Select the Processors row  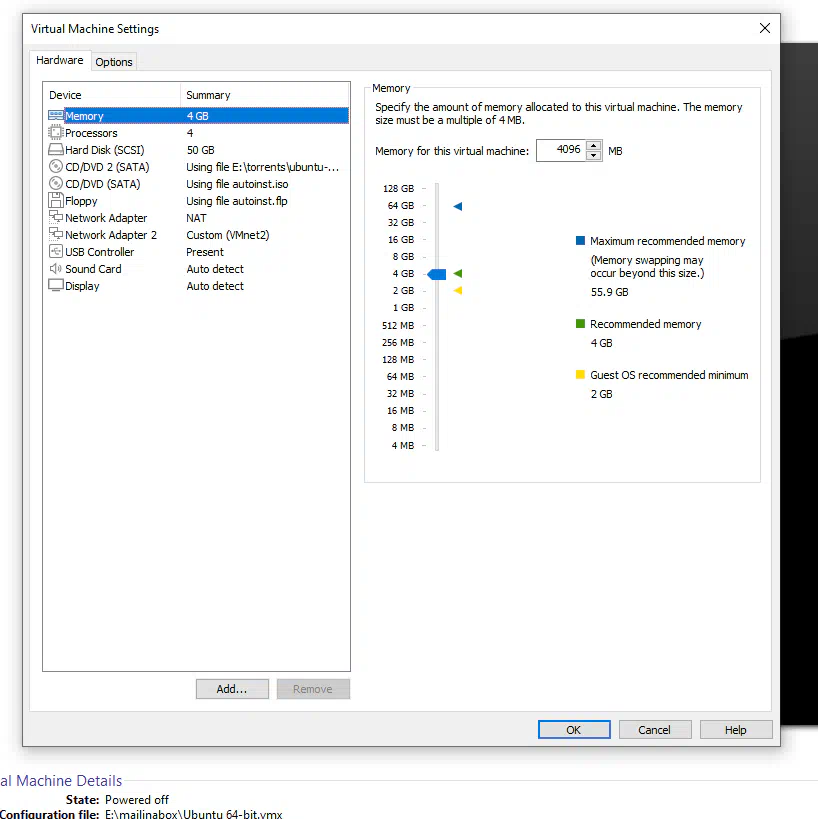tap(198, 133)
